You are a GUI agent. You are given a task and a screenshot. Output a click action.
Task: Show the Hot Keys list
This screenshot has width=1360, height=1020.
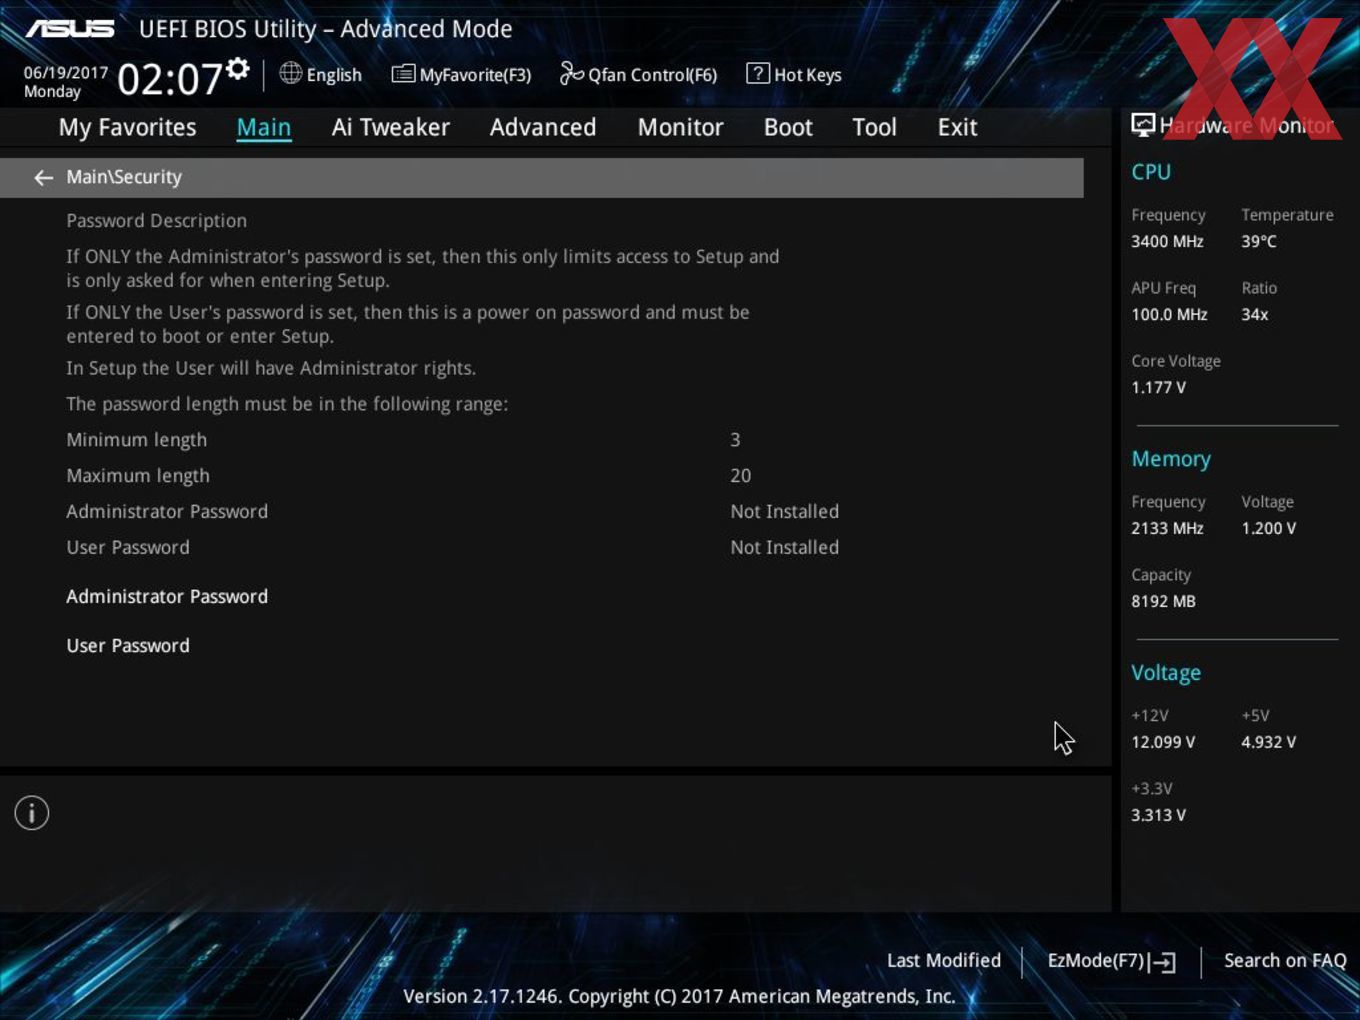(807, 75)
